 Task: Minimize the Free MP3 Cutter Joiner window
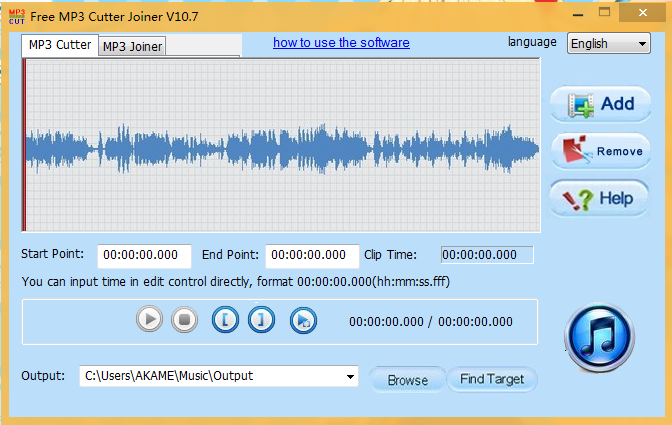pos(578,14)
